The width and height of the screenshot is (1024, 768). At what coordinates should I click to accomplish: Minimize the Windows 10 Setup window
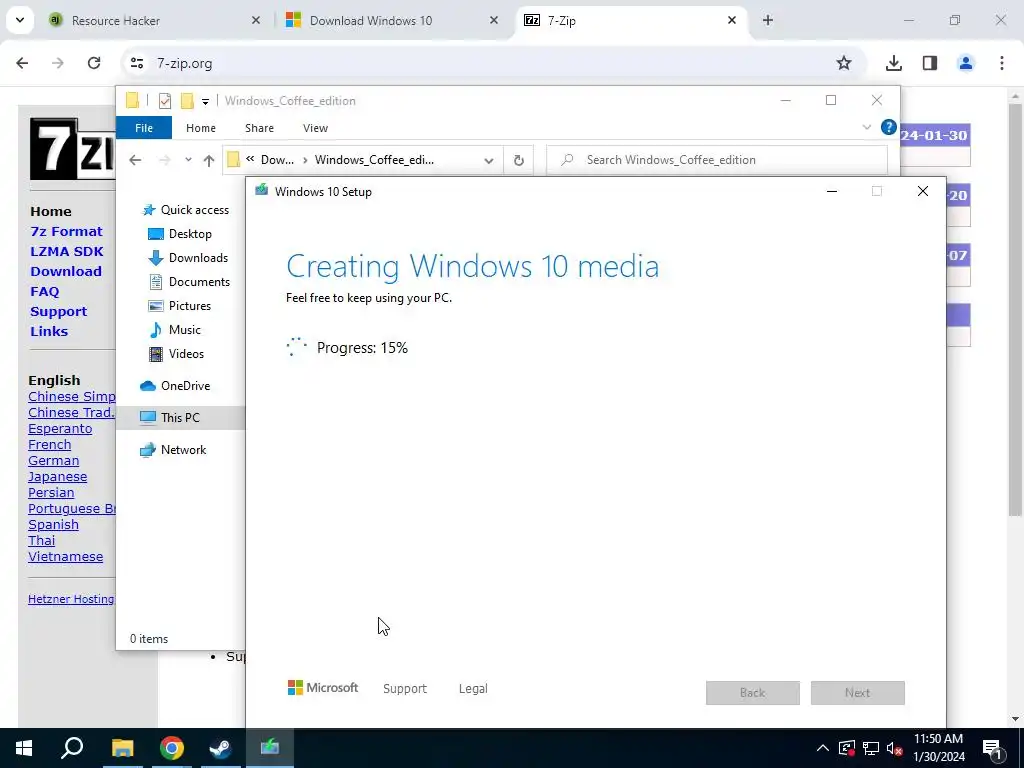[x=832, y=191]
